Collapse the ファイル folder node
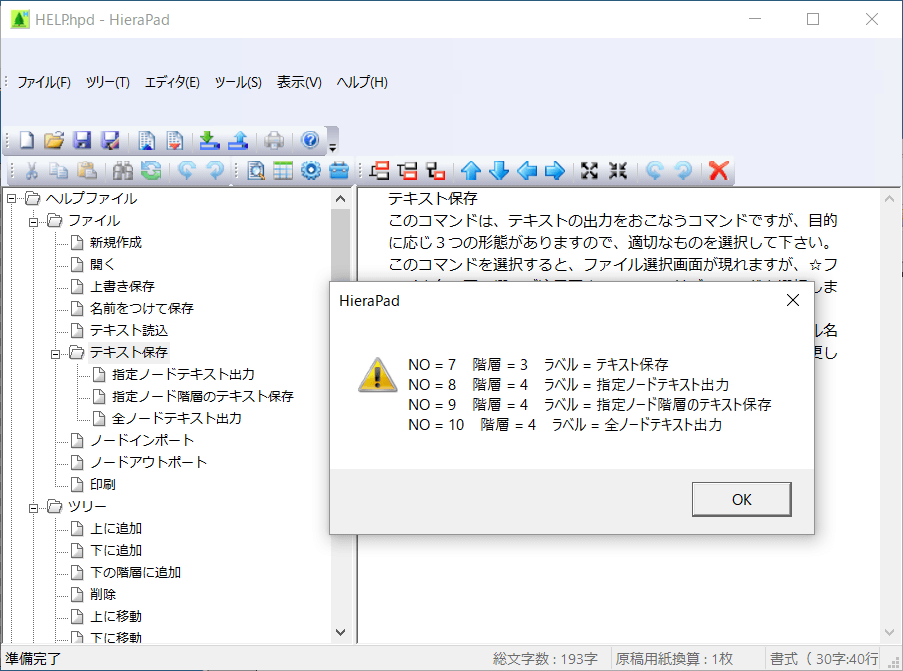This screenshot has height=671, width=903. point(34,221)
